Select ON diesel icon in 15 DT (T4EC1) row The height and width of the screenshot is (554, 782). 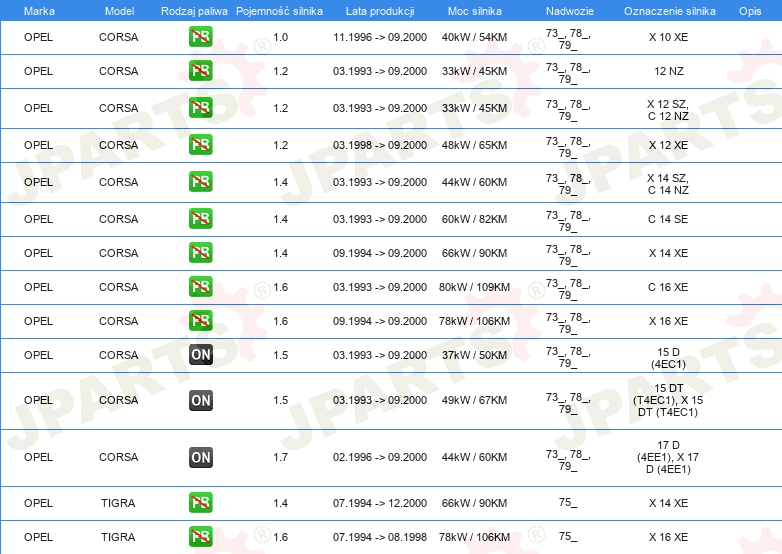(200, 400)
